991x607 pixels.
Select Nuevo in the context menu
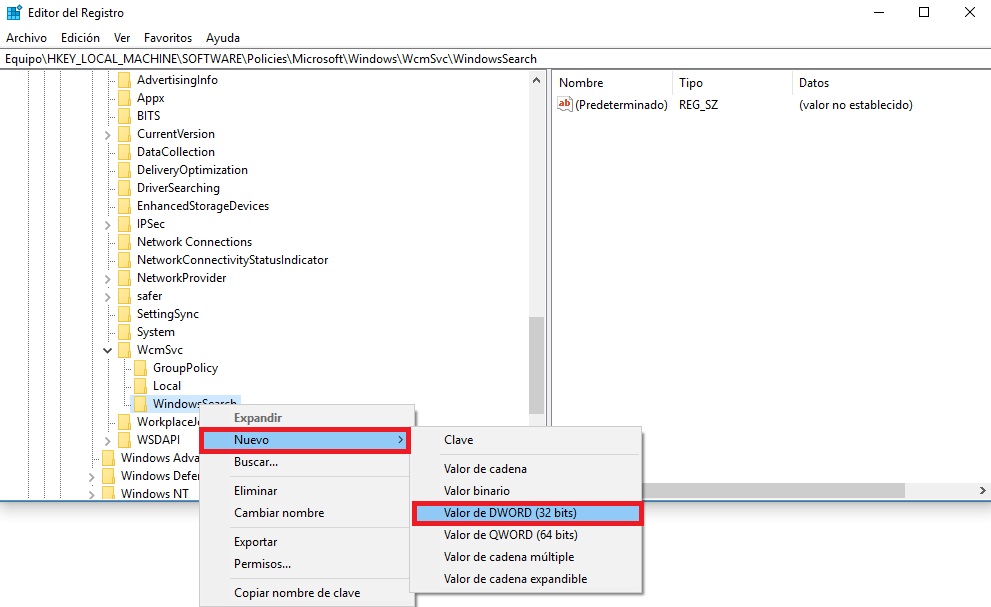(x=305, y=440)
